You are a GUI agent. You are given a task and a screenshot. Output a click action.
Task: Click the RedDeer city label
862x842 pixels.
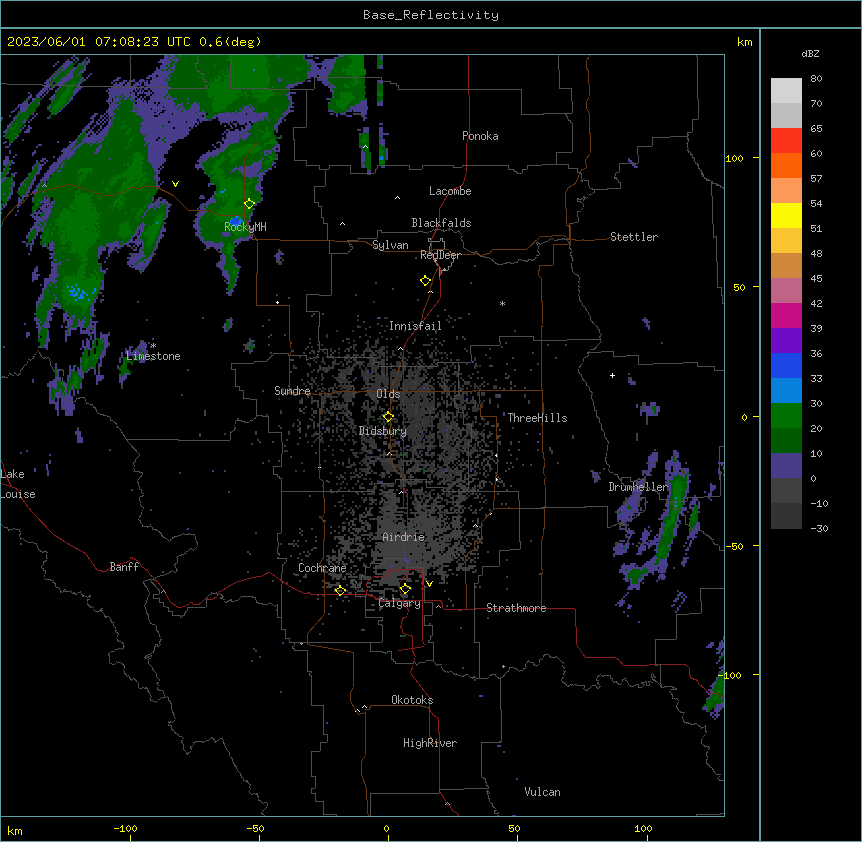pos(440,255)
